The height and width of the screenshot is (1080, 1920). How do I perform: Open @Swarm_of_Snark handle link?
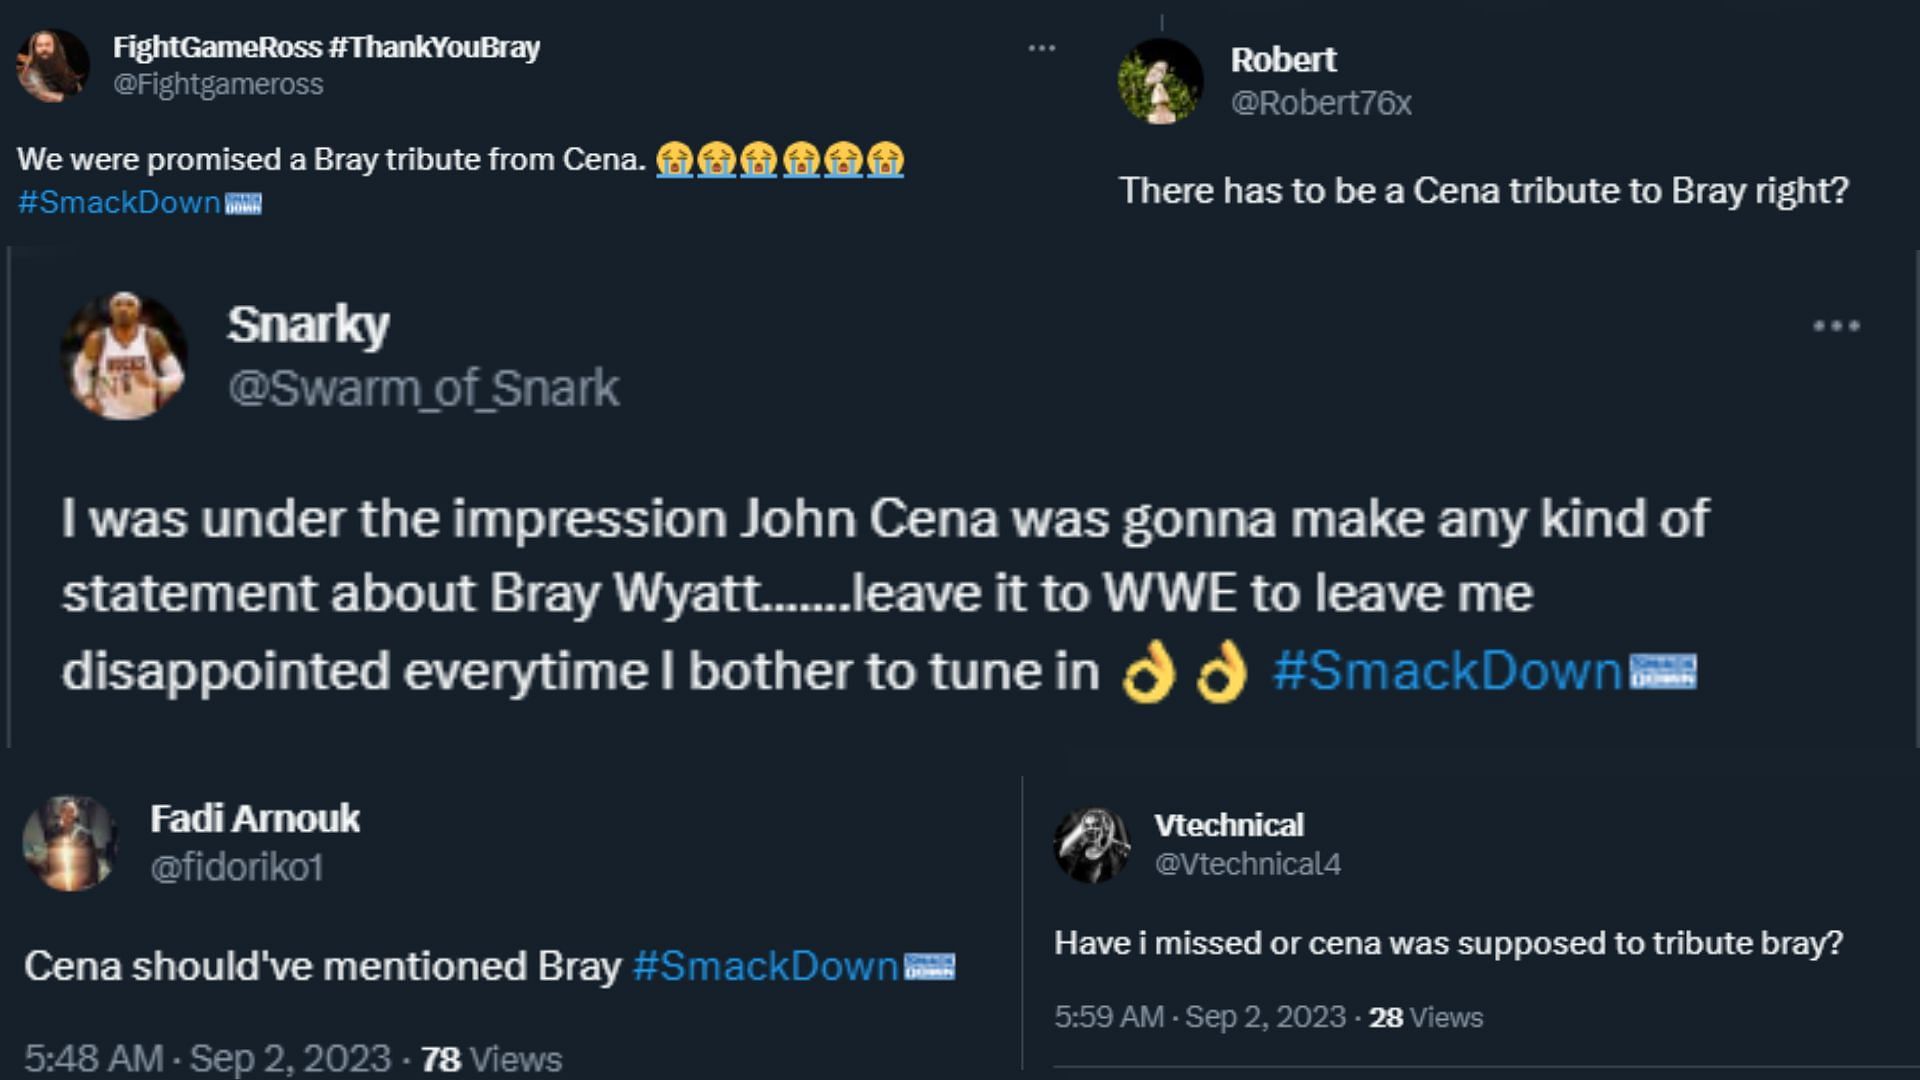pyautogui.click(x=423, y=388)
